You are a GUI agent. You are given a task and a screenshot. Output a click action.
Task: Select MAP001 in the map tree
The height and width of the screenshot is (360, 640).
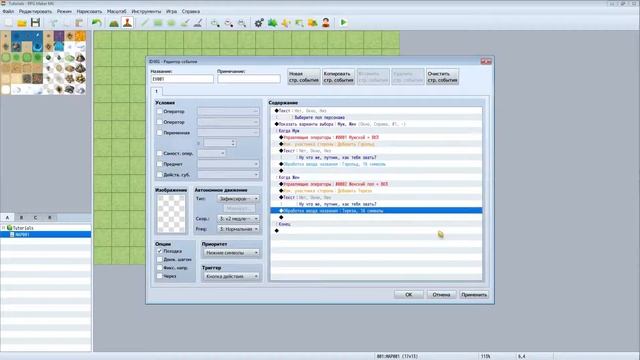pyautogui.click(x=45, y=235)
